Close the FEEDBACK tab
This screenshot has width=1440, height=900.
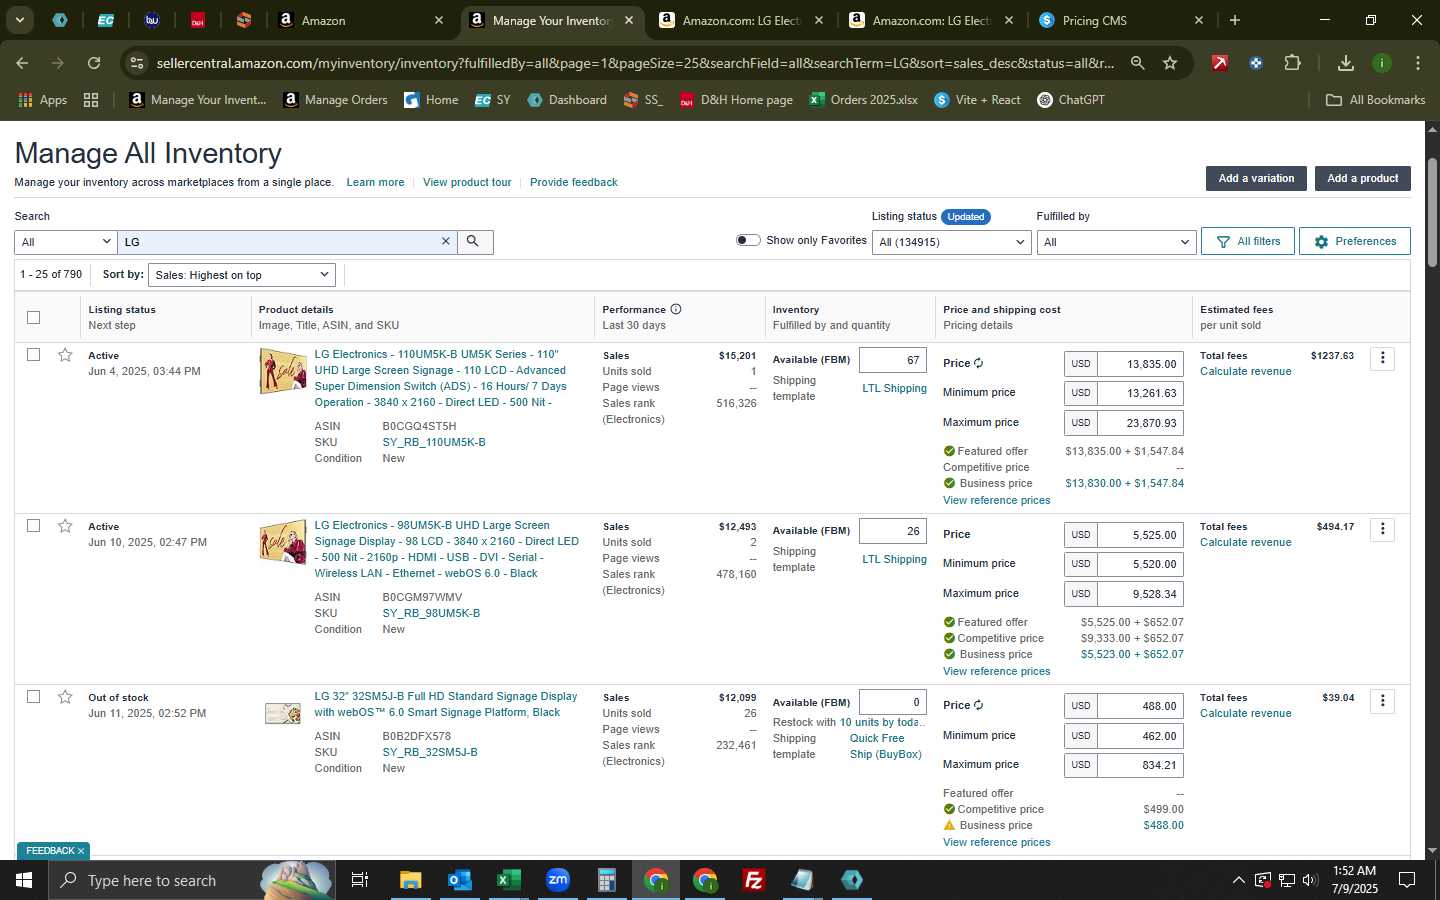pyautogui.click(x=81, y=851)
